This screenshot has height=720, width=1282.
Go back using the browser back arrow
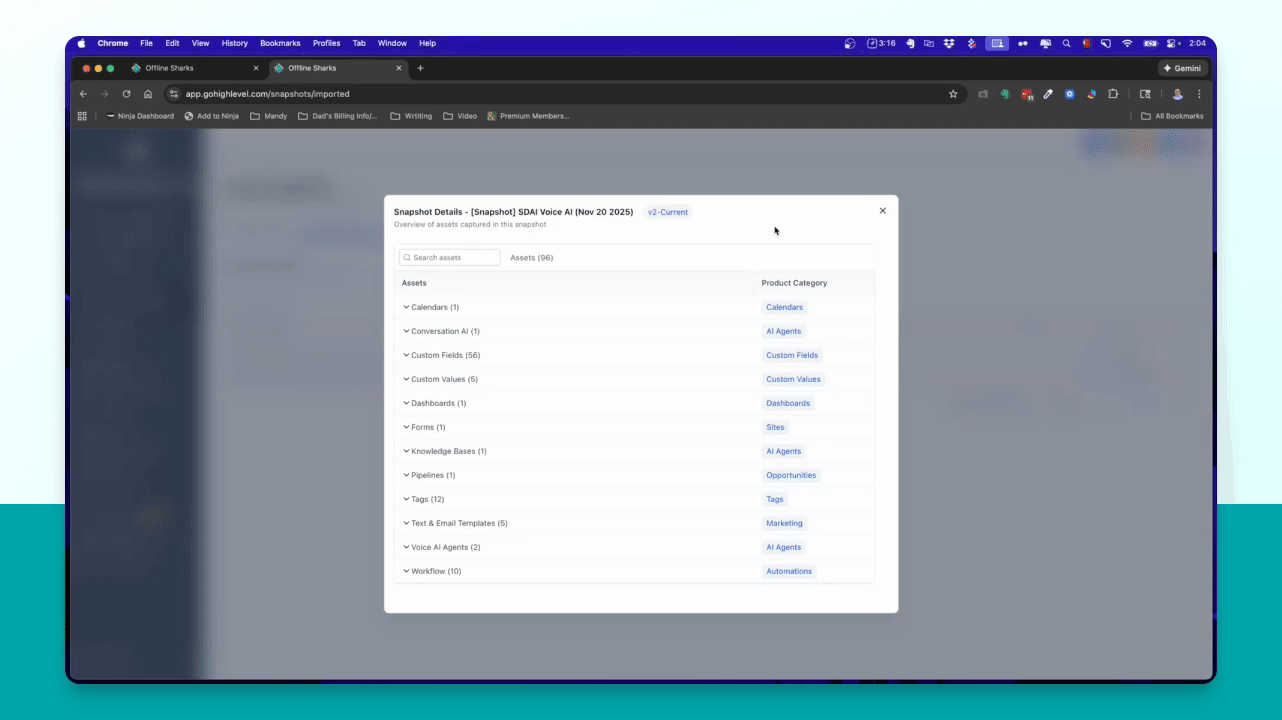pos(83,94)
